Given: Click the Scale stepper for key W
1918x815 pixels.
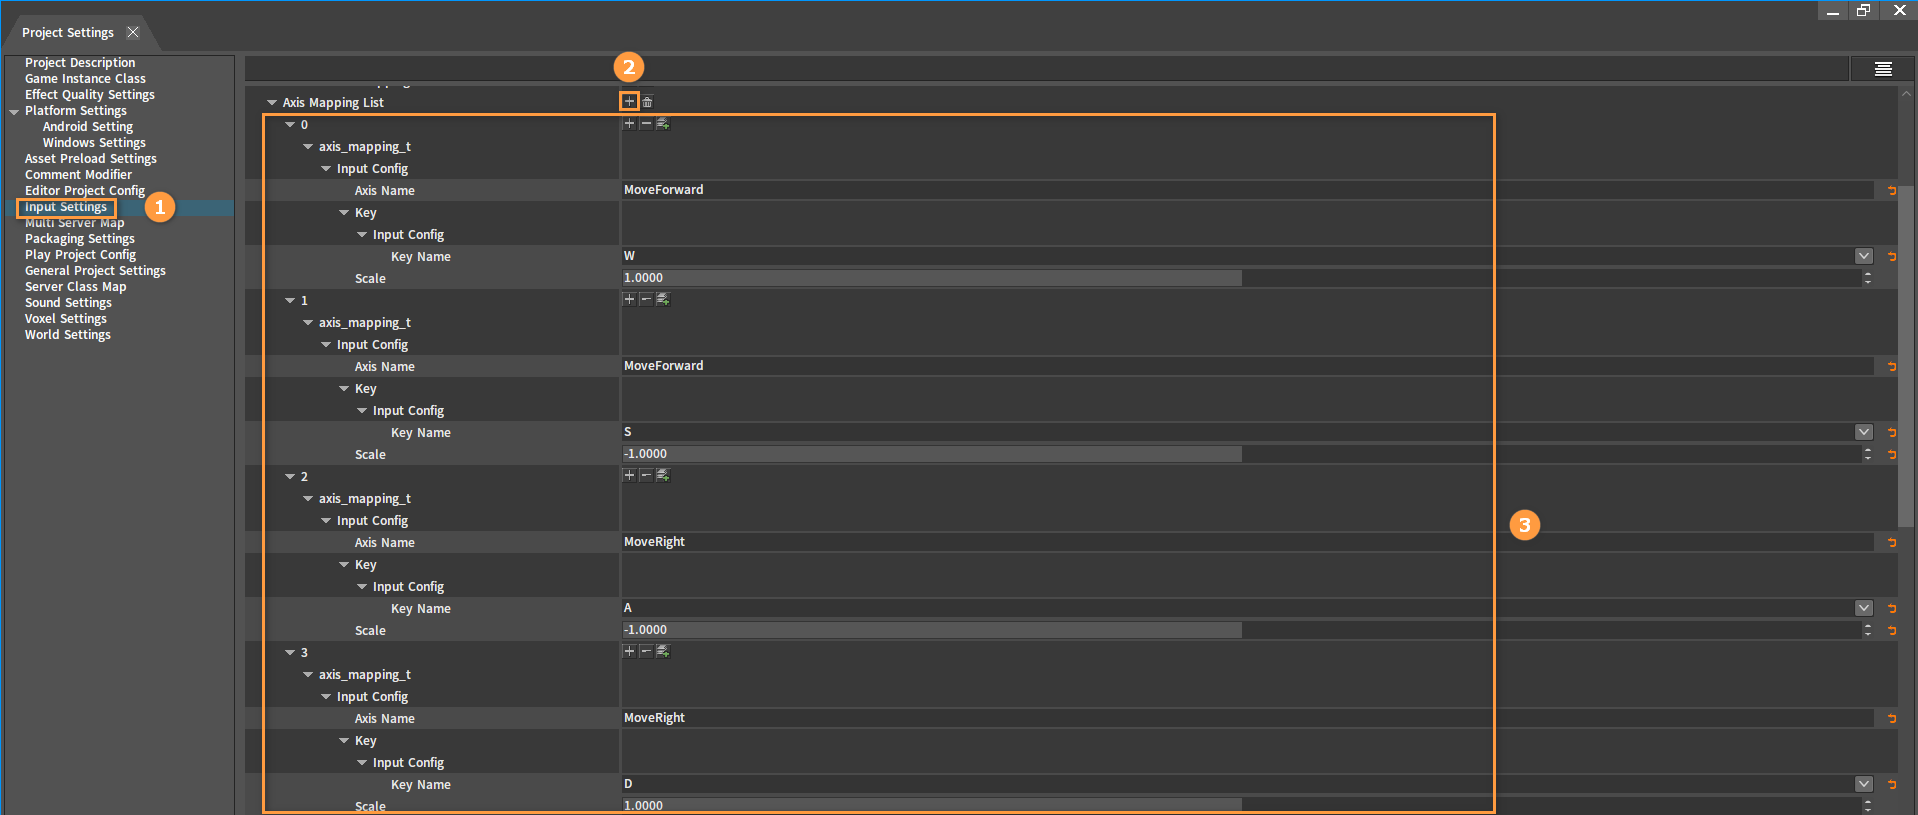Looking at the screenshot, I should coord(1867,278).
